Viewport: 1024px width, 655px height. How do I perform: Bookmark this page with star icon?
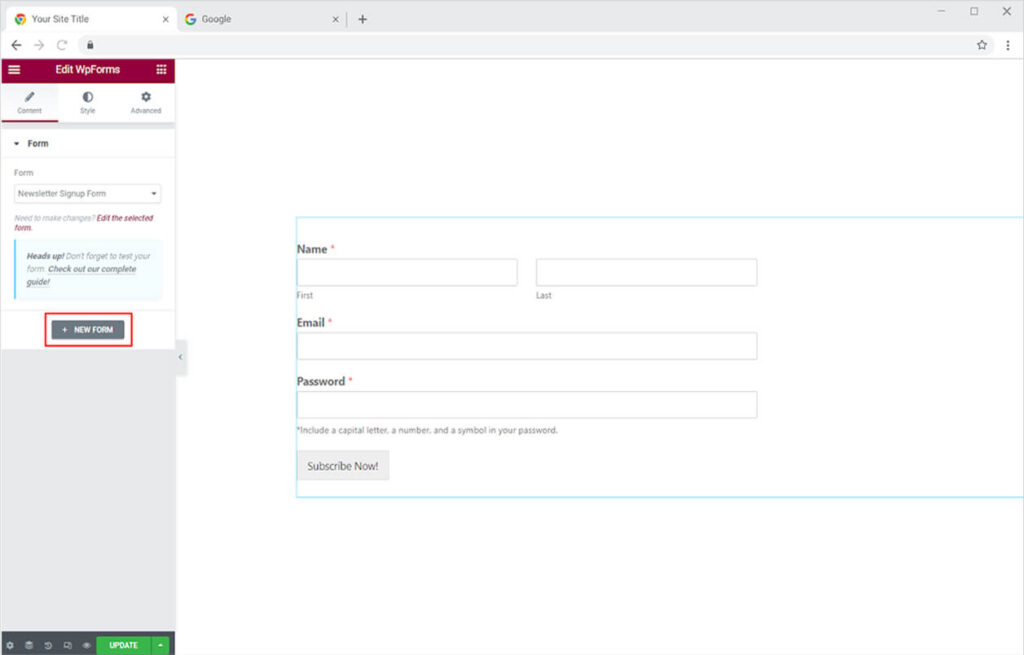(x=982, y=45)
